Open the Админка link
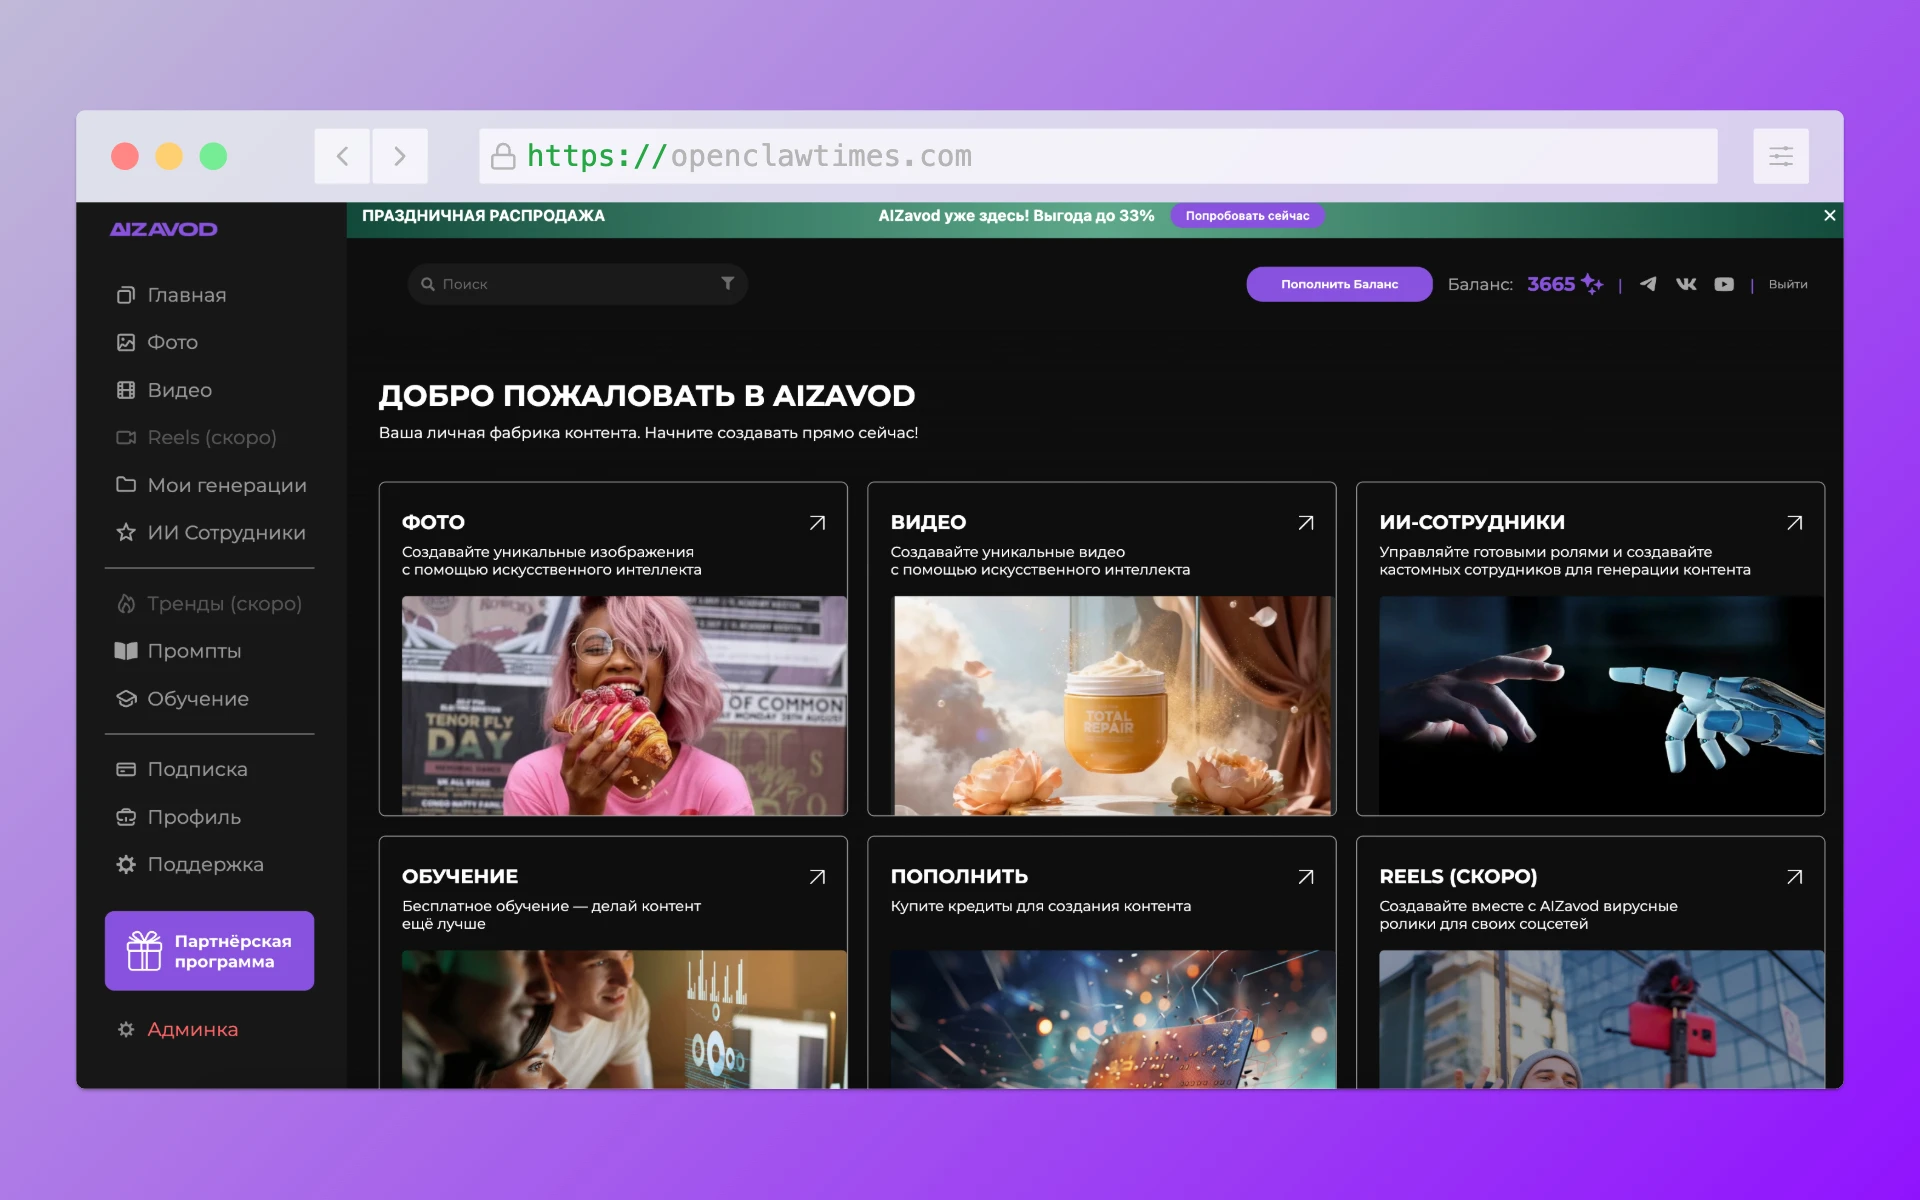The height and width of the screenshot is (1200, 1920). pos(192,1029)
